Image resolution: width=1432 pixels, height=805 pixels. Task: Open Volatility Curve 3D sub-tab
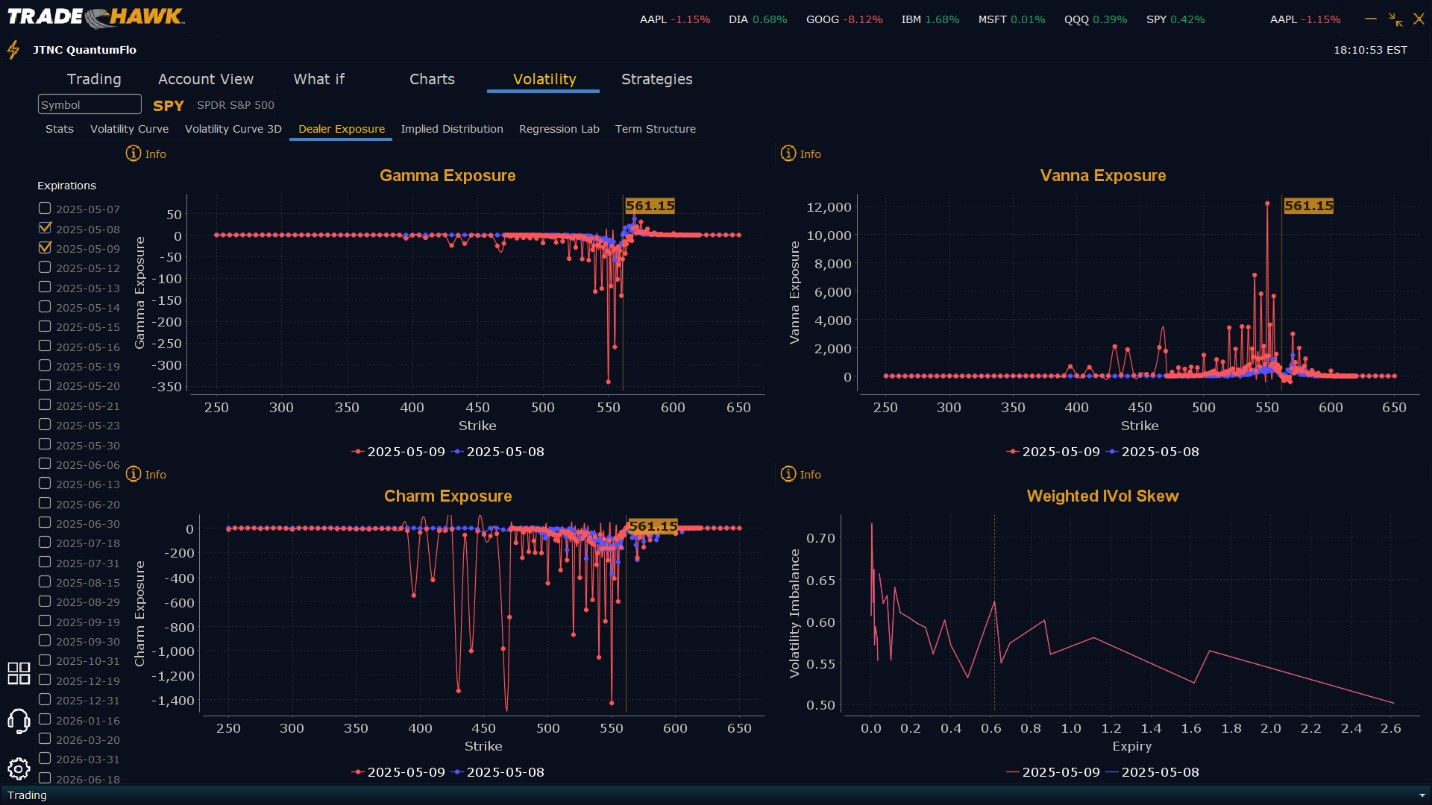(x=233, y=129)
